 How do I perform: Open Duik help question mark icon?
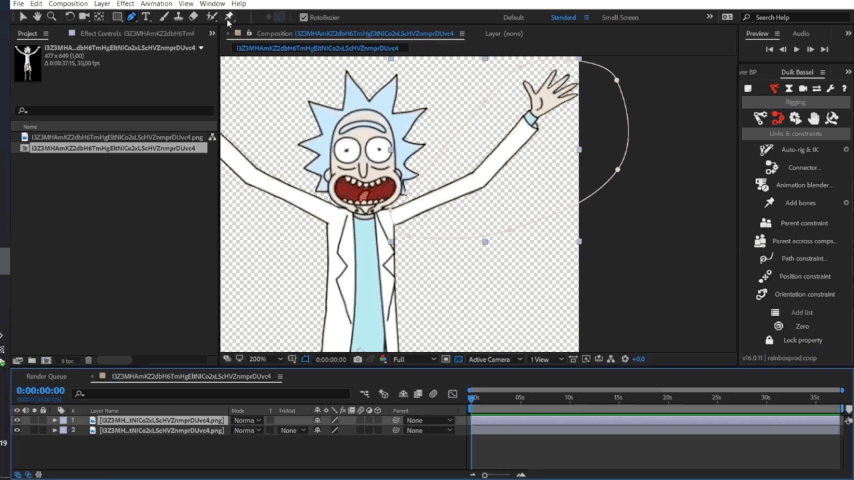click(x=844, y=88)
